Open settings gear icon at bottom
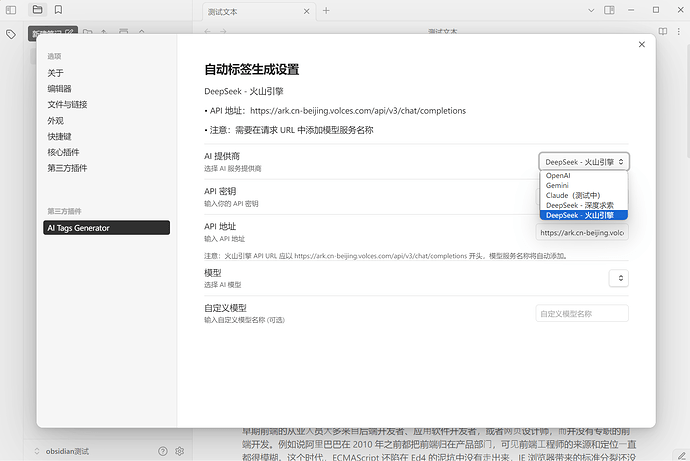This screenshot has width=690, height=461. coord(180,451)
